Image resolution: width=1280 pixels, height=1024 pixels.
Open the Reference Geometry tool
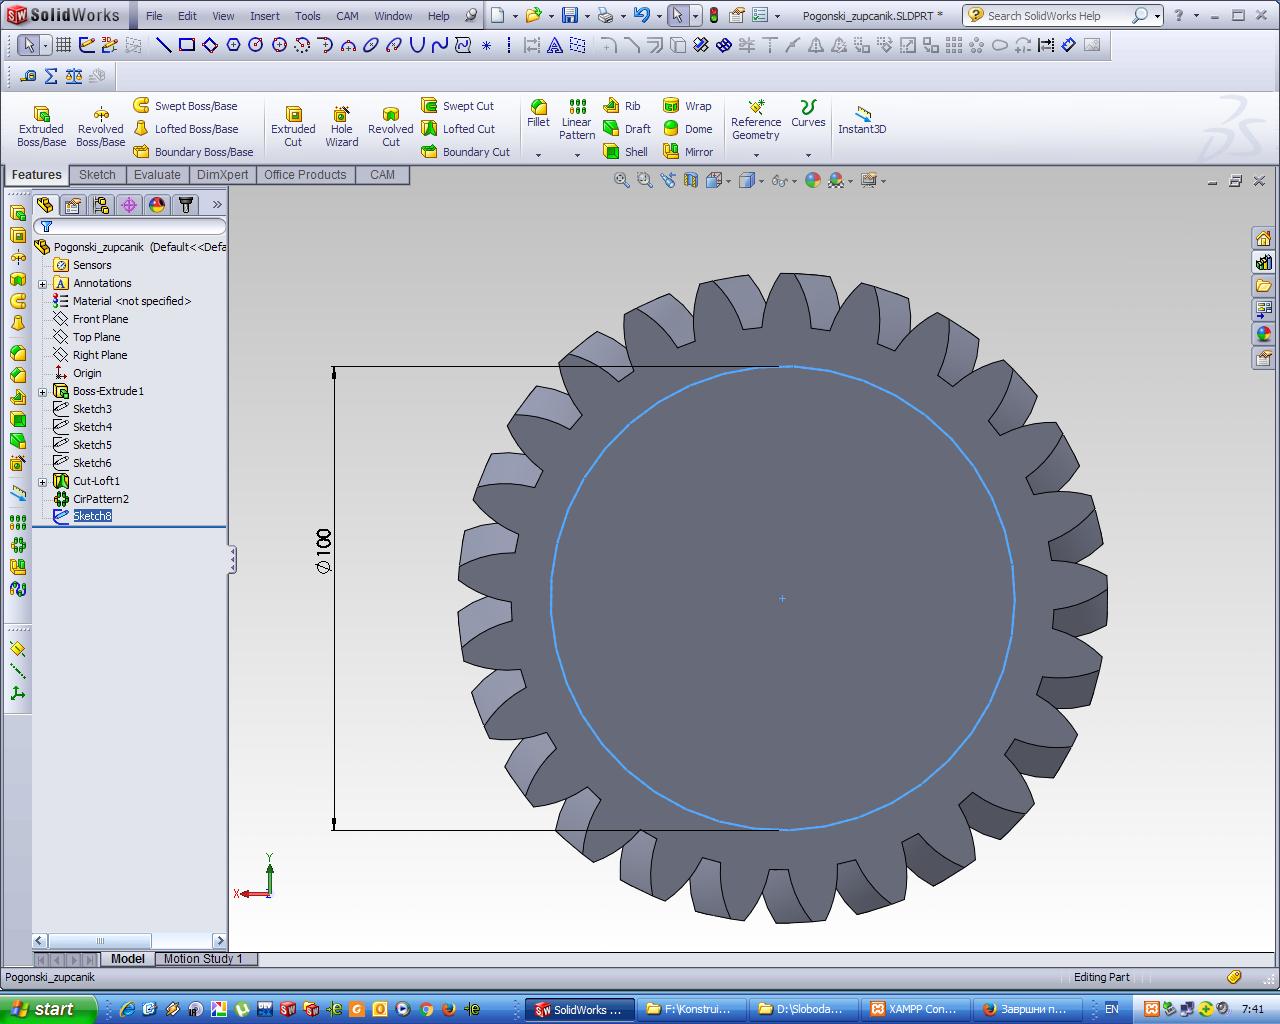[x=756, y=120]
